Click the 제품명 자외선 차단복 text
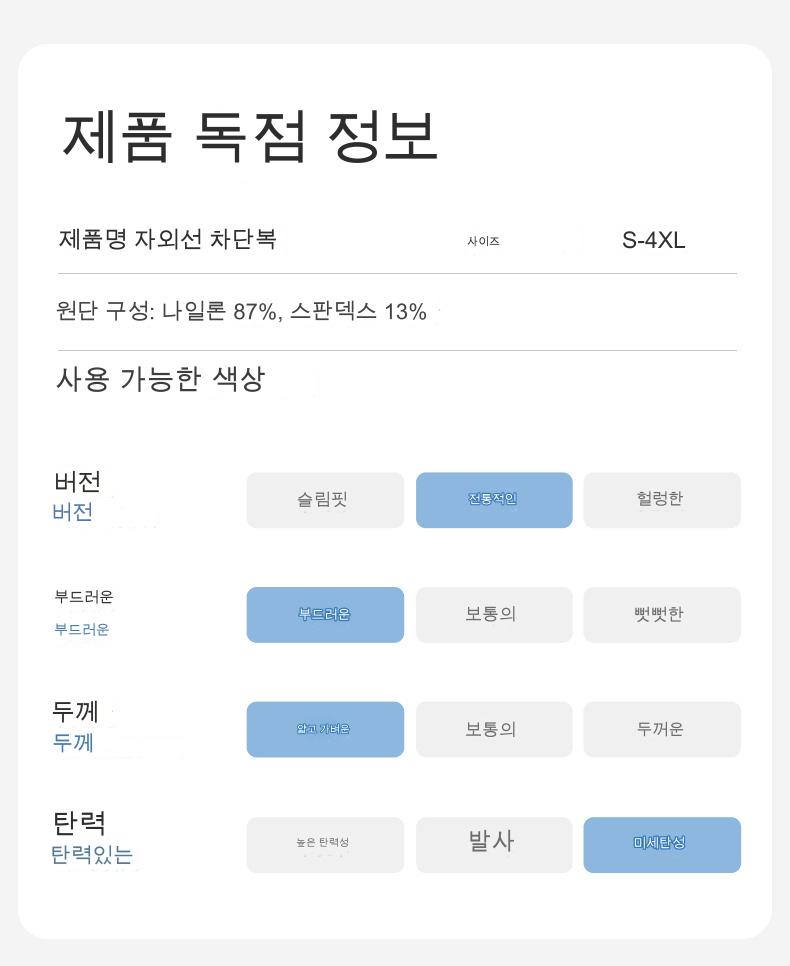Screen dimensions: 790x966 click(168, 240)
